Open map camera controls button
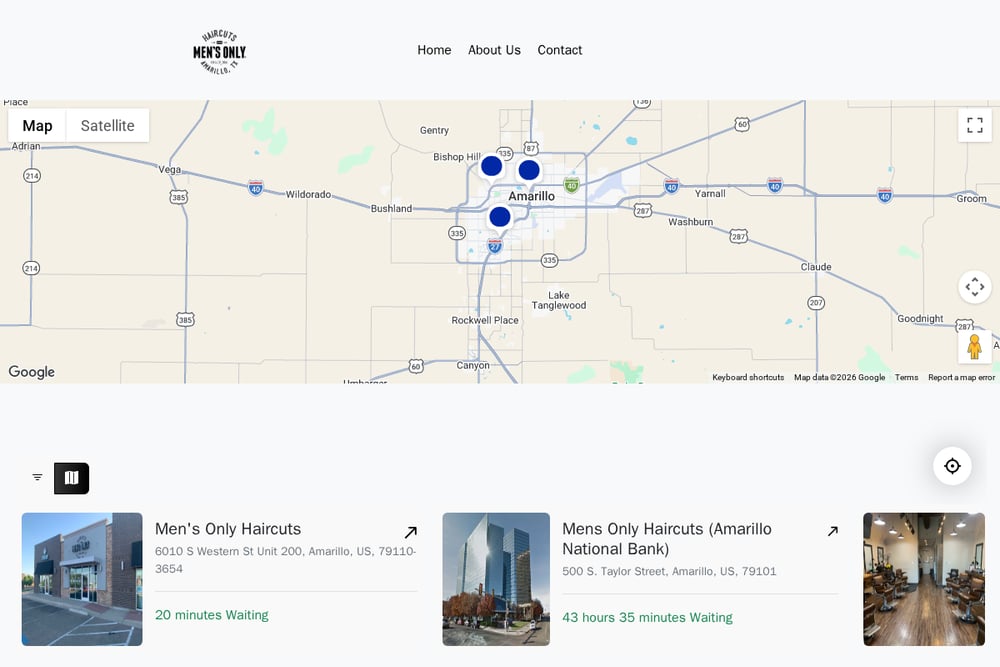The image size is (1000, 667). [974, 287]
